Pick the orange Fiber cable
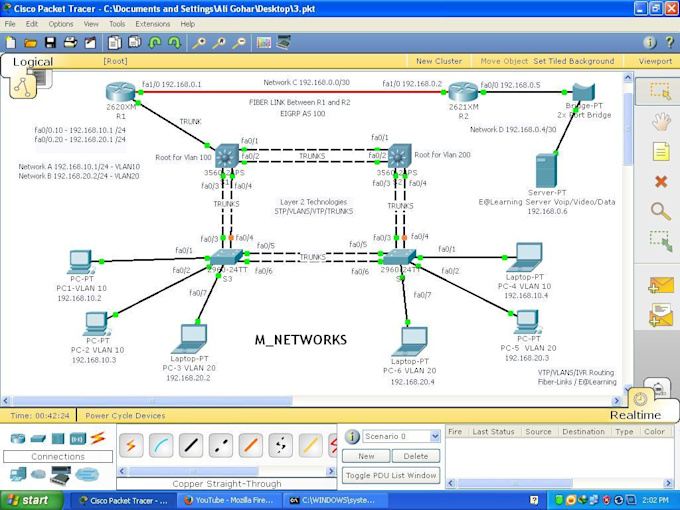The width and height of the screenshot is (680, 510). (251, 445)
